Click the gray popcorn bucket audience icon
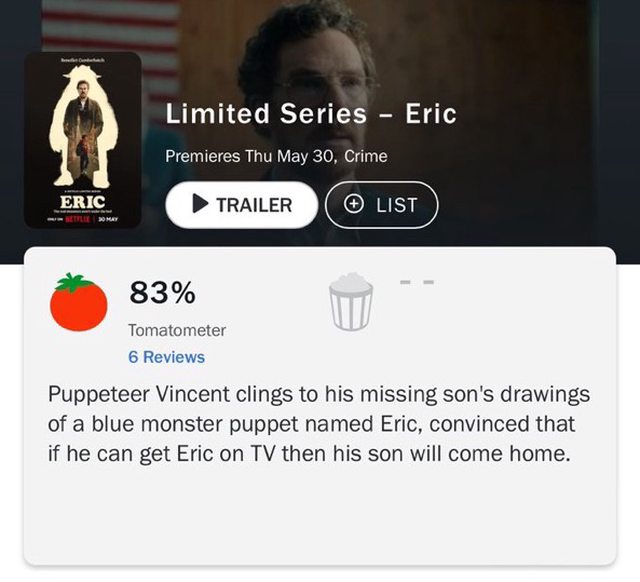This screenshot has width=640, height=582. [351, 302]
